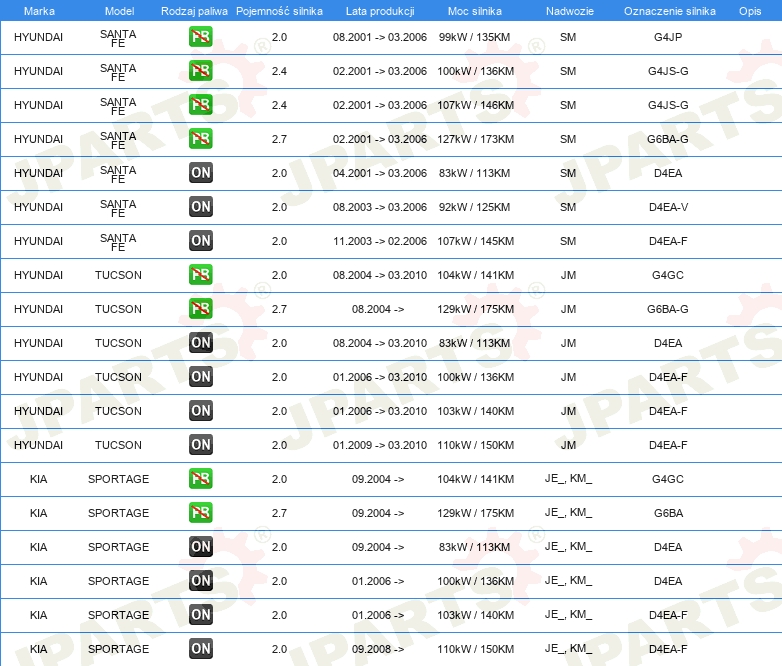This screenshot has width=782, height=666.
Task: Click KIA in the G6BA row
Action: tap(38, 513)
